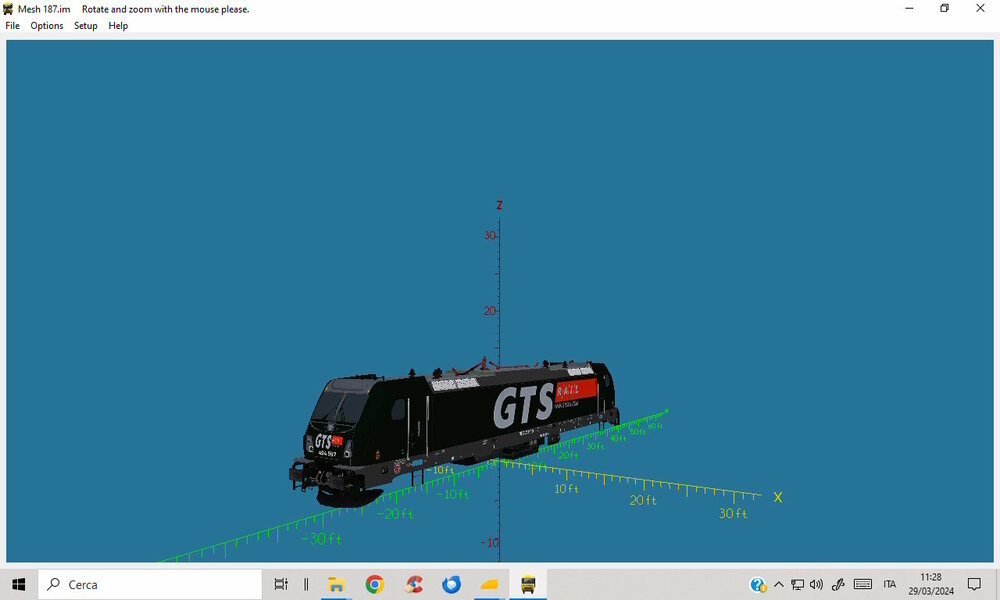Open the notification center

974,584
